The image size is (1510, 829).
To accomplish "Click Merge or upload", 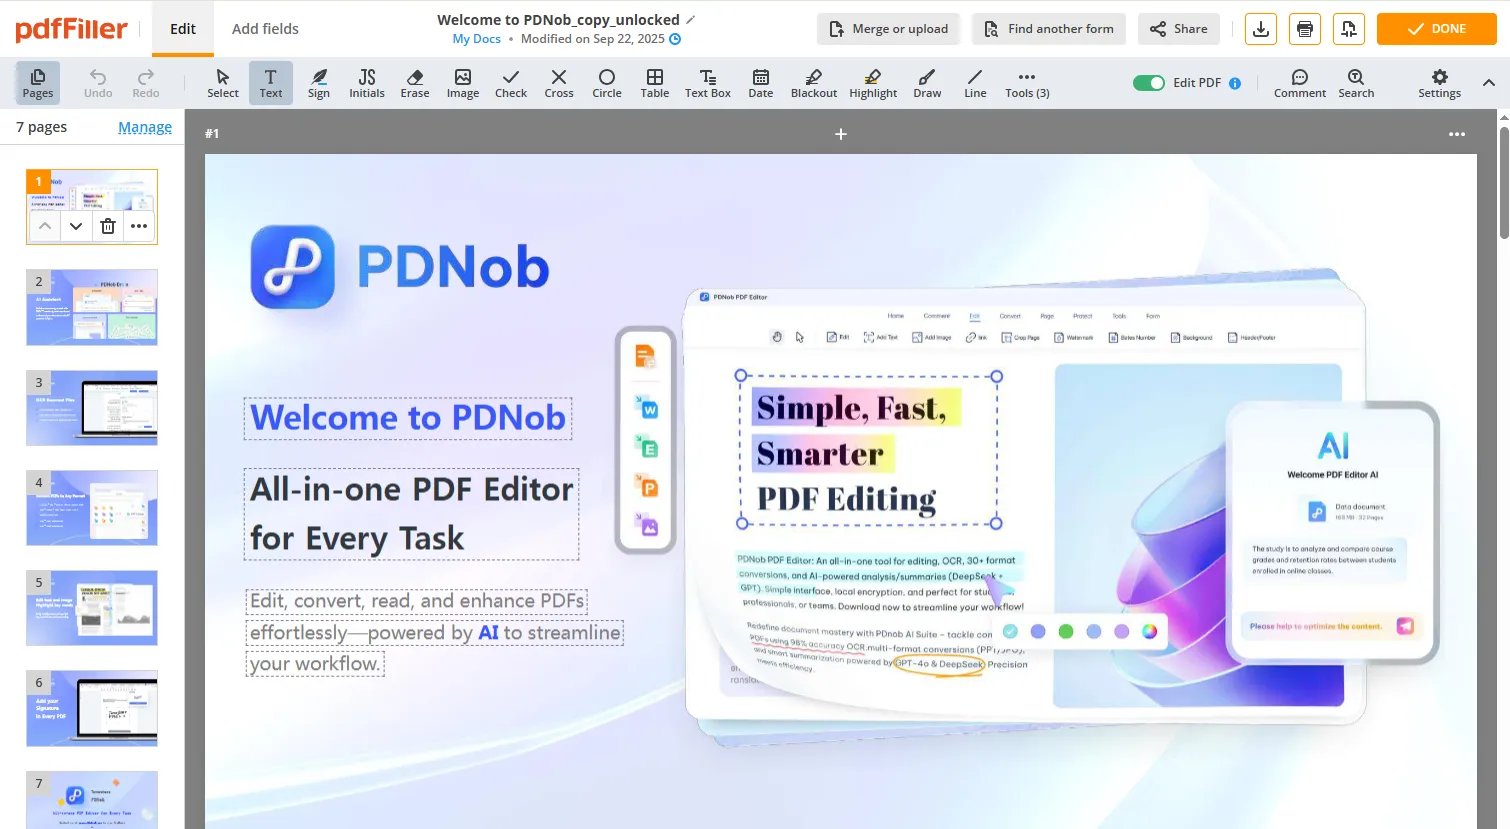I will [889, 29].
